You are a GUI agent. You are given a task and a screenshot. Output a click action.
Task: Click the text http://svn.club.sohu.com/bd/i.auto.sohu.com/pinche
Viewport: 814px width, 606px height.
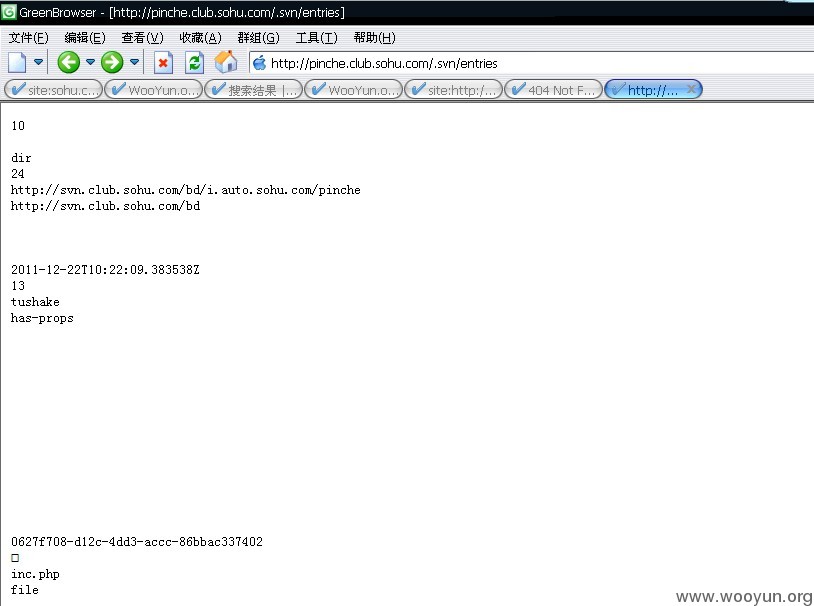[x=185, y=190]
